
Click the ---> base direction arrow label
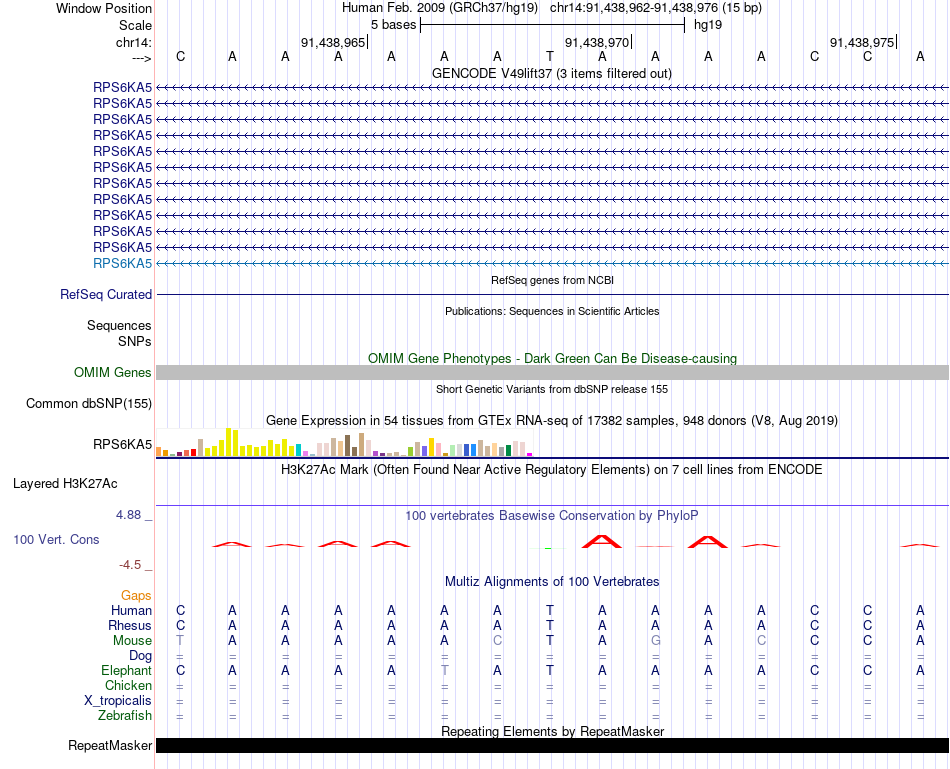coord(141,58)
